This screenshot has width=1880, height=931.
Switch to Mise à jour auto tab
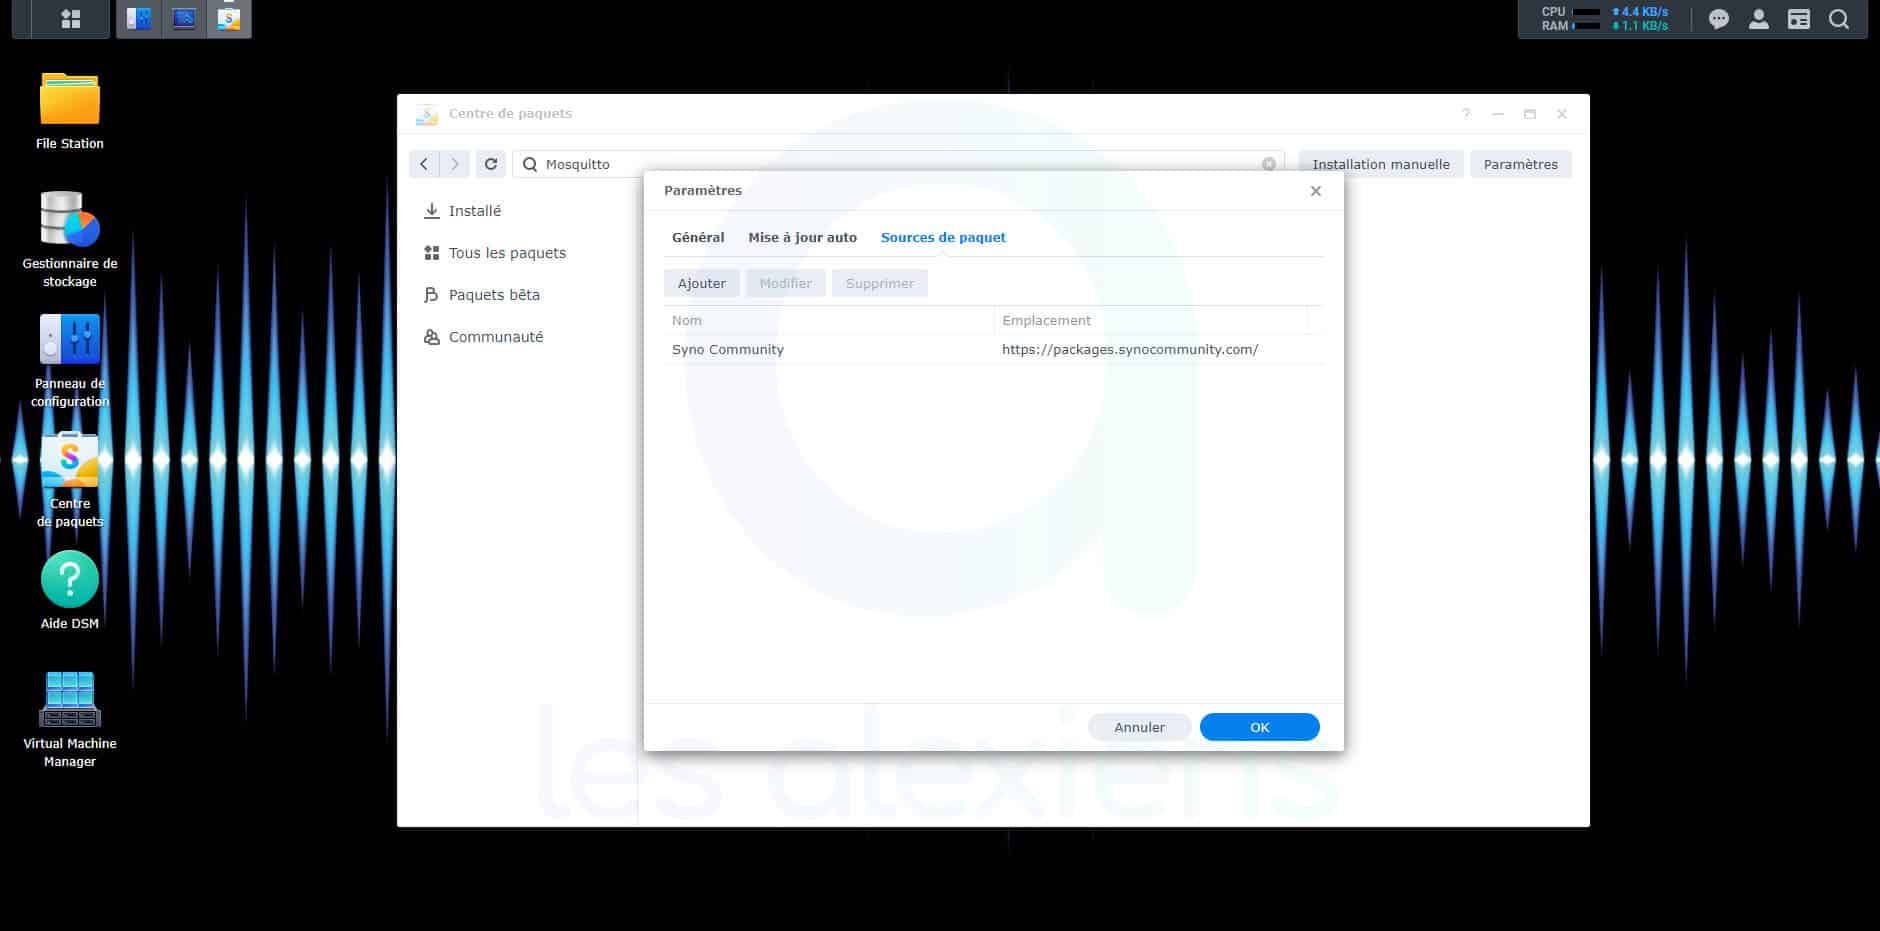click(803, 237)
